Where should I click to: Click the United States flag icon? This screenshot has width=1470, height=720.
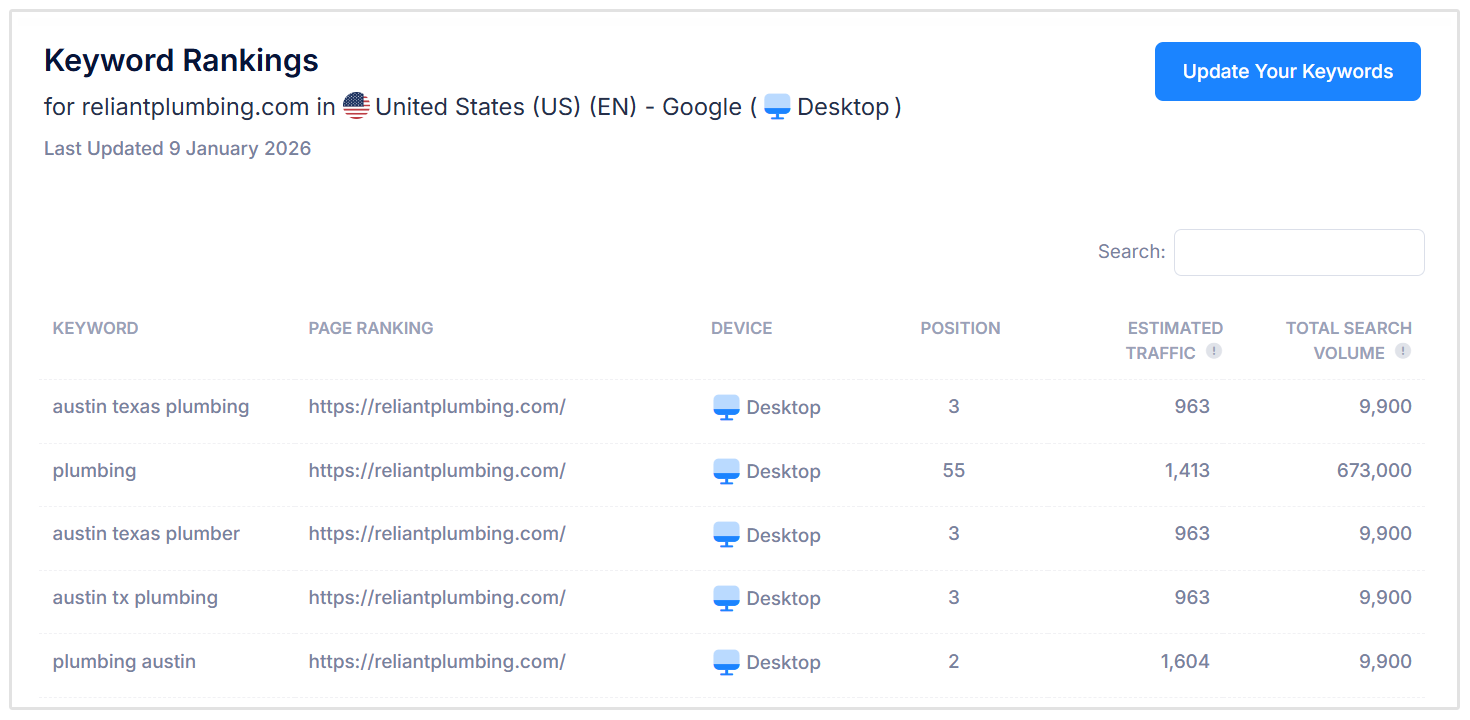[x=355, y=104]
